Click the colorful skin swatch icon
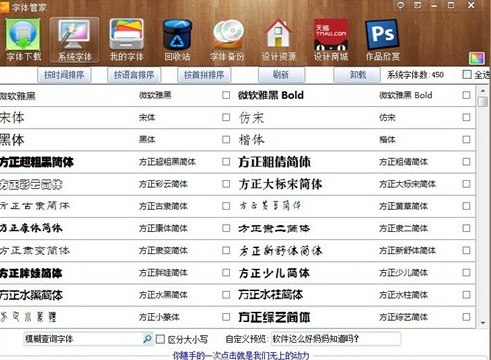Image resolution: width=491 pixels, height=360 pixels. point(476,58)
